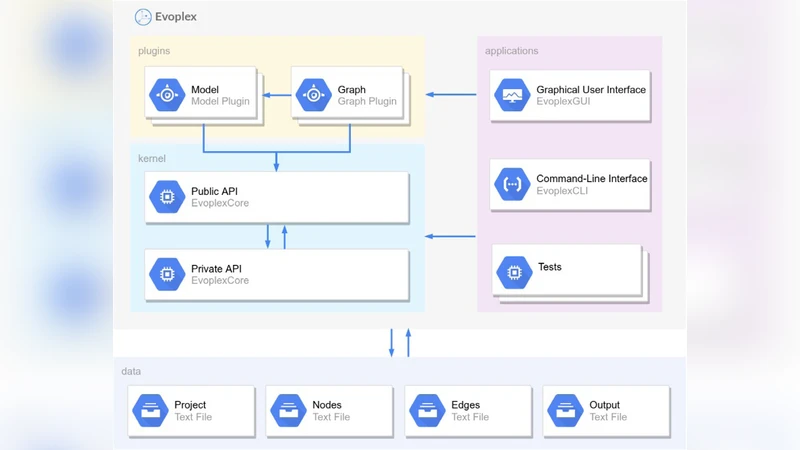The width and height of the screenshot is (800, 450).
Task: Click the 'applications' group label
Action: (x=511, y=50)
